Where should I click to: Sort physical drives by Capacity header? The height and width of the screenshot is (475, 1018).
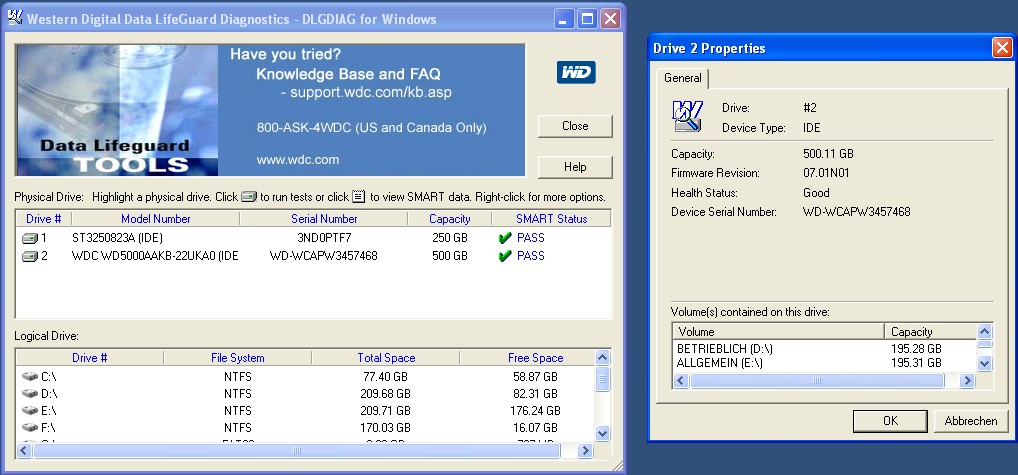450,219
